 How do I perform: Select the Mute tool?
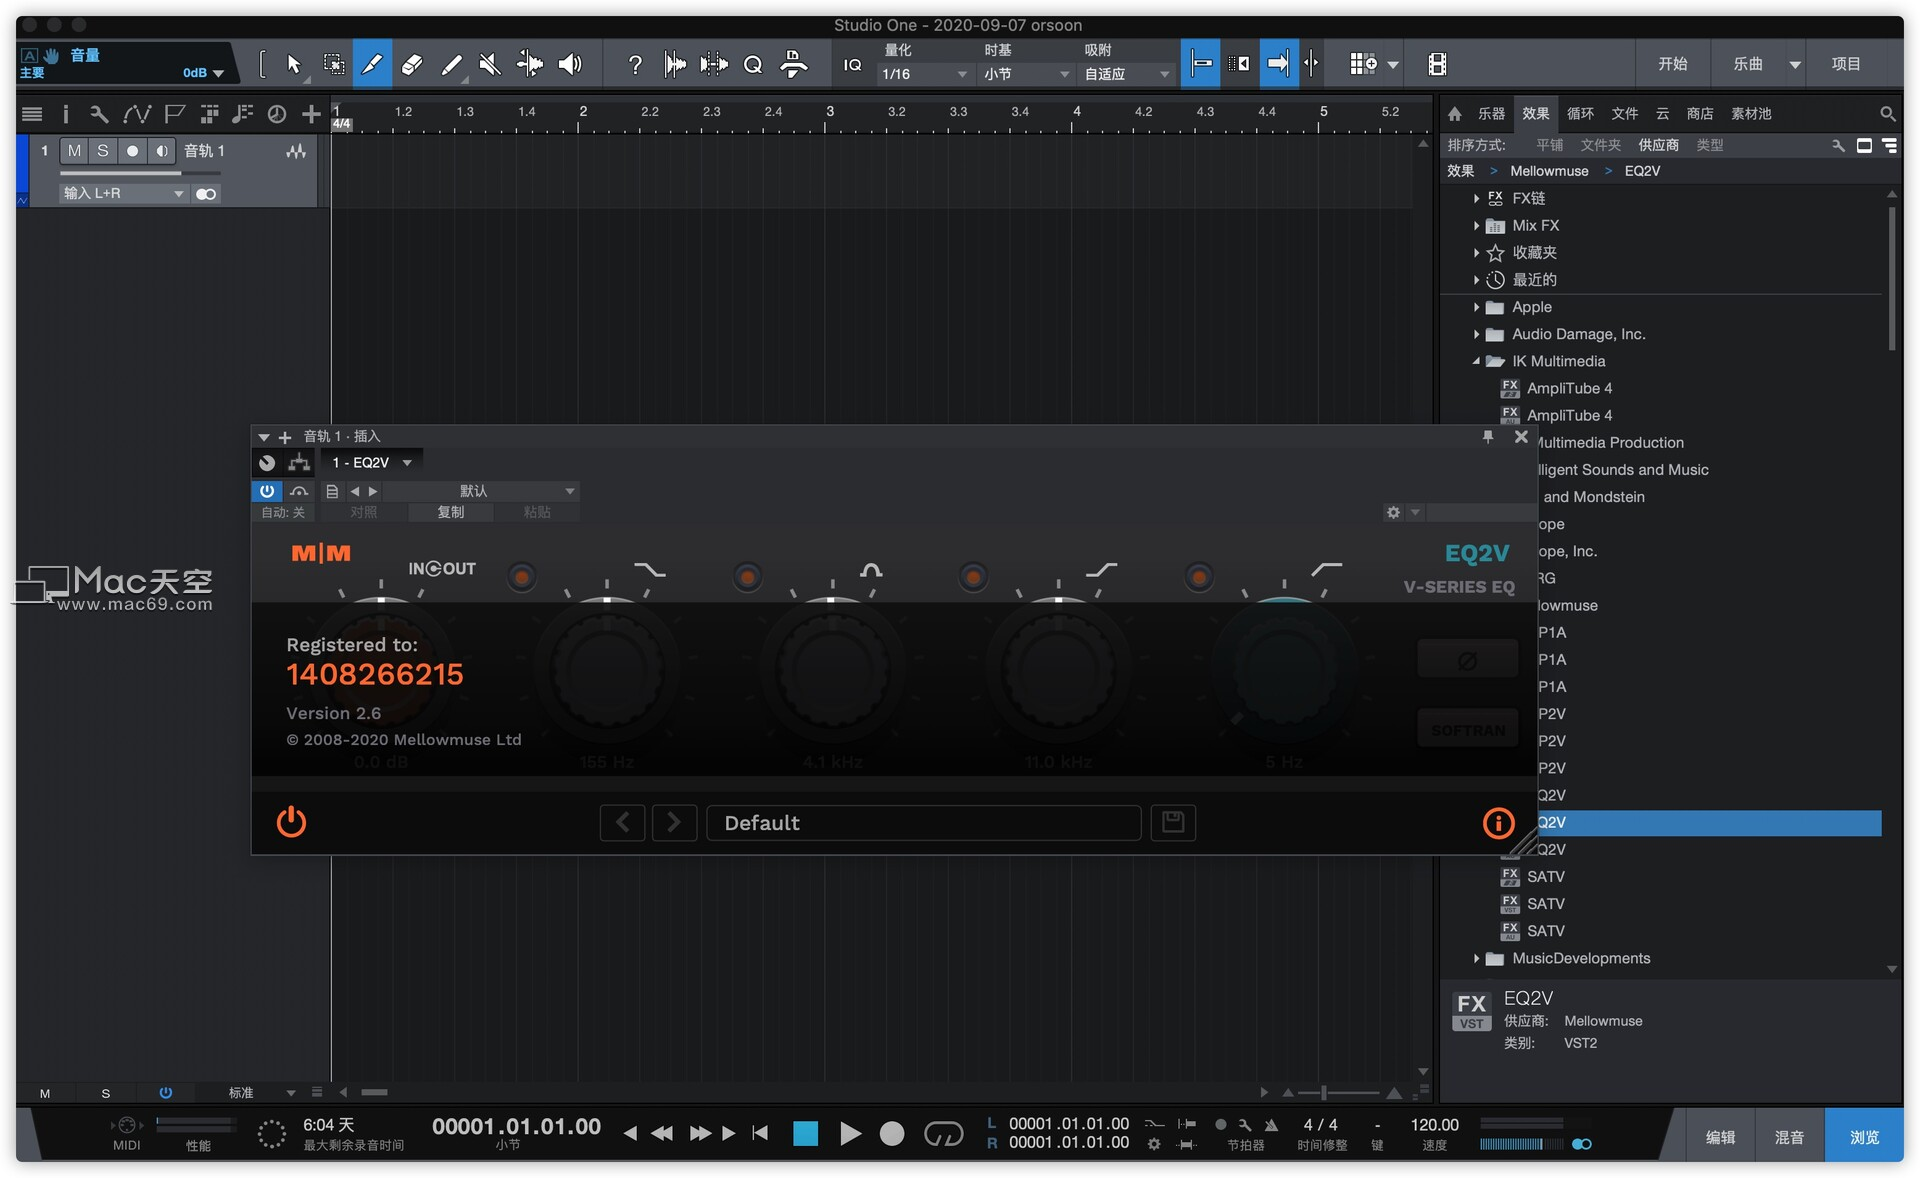click(x=489, y=65)
